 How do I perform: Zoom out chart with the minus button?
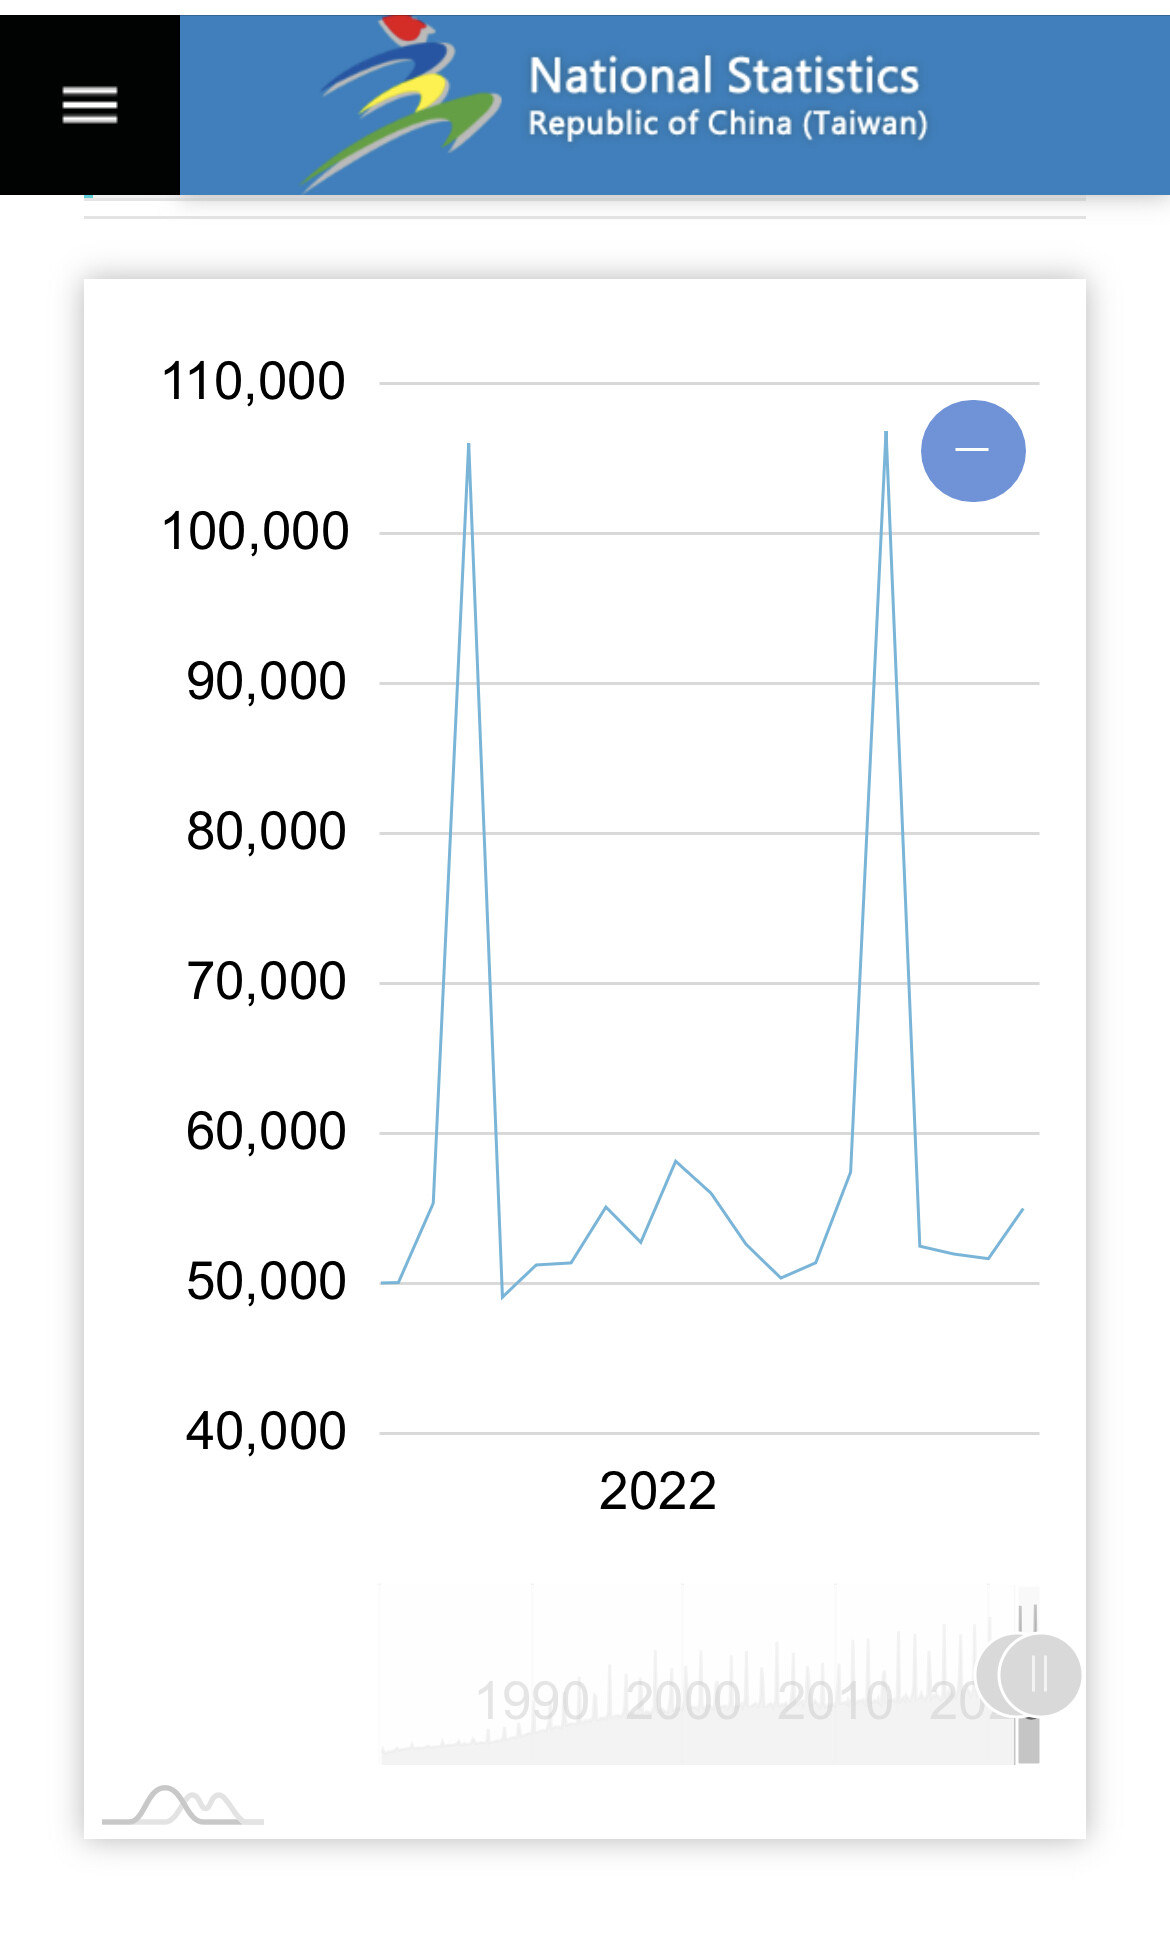coord(972,450)
